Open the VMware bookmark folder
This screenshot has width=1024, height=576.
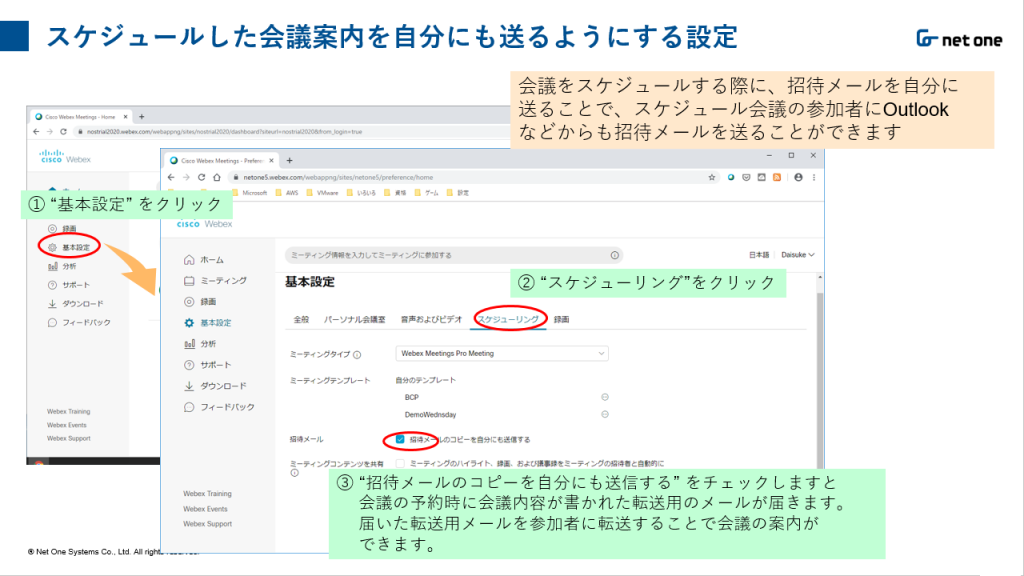[322, 193]
